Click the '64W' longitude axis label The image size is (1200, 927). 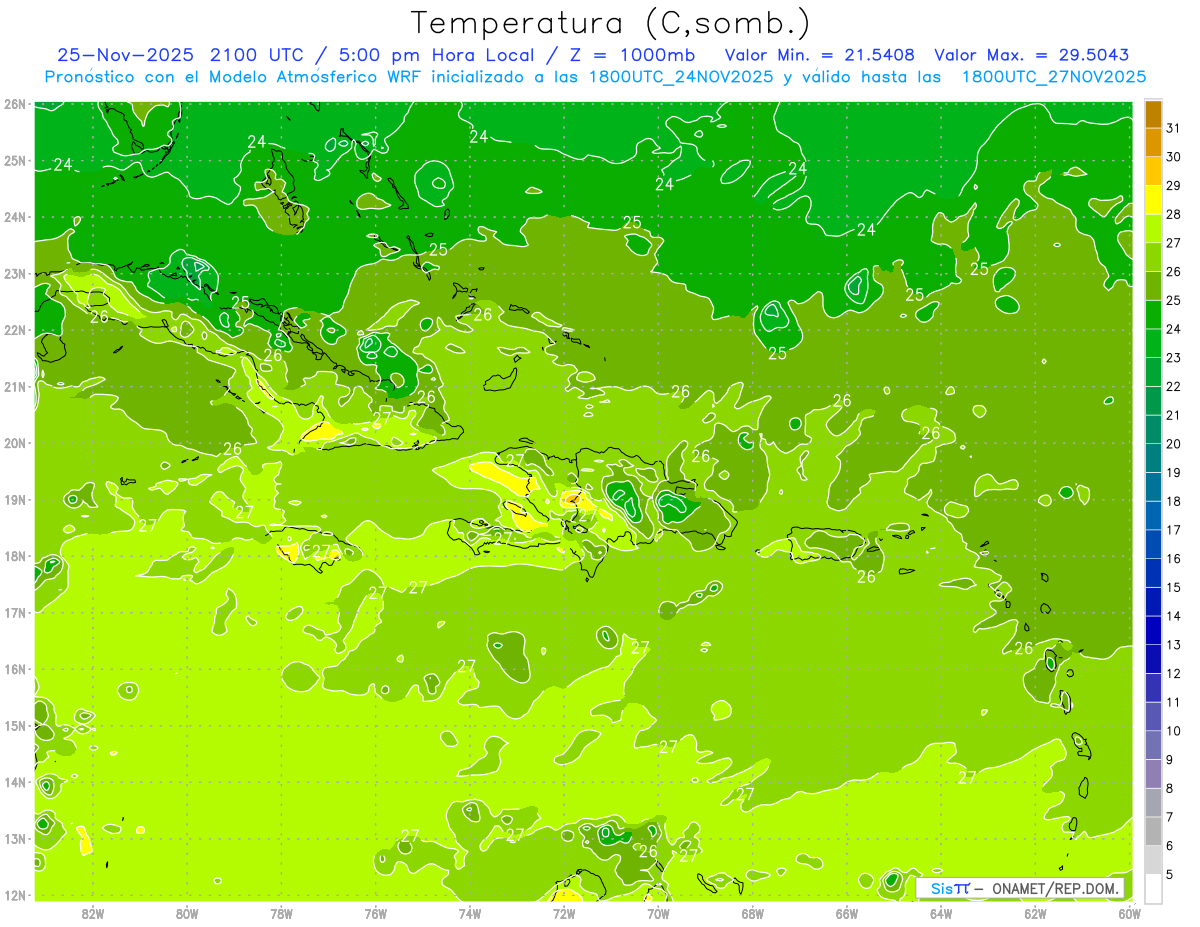[x=941, y=913]
